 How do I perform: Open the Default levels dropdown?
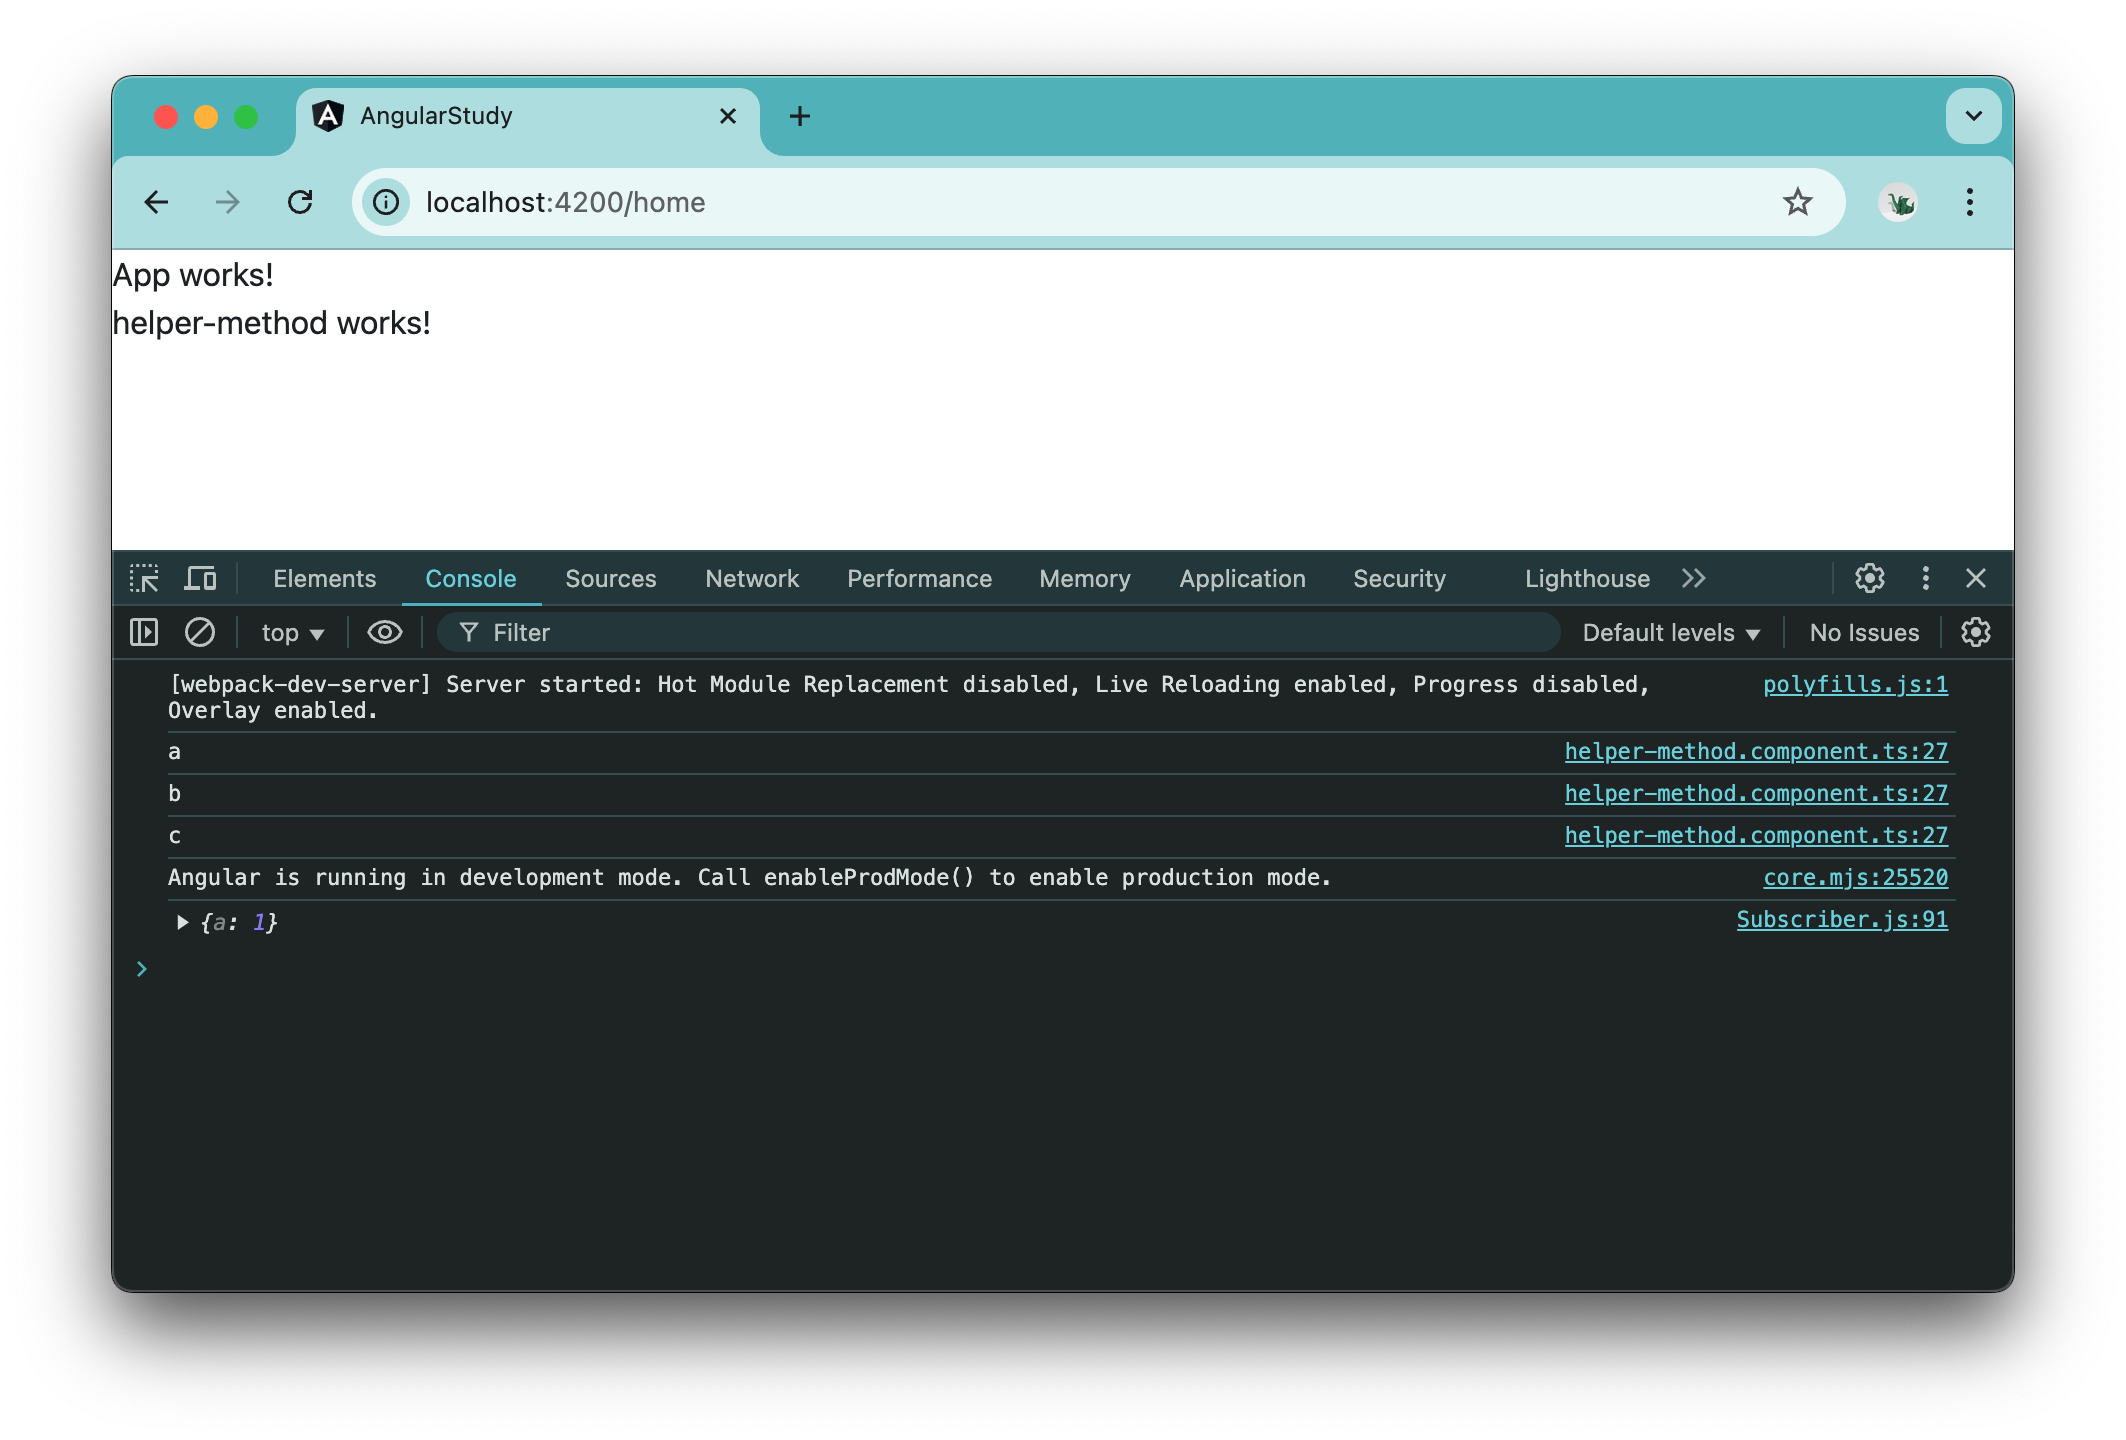tap(1671, 632)
